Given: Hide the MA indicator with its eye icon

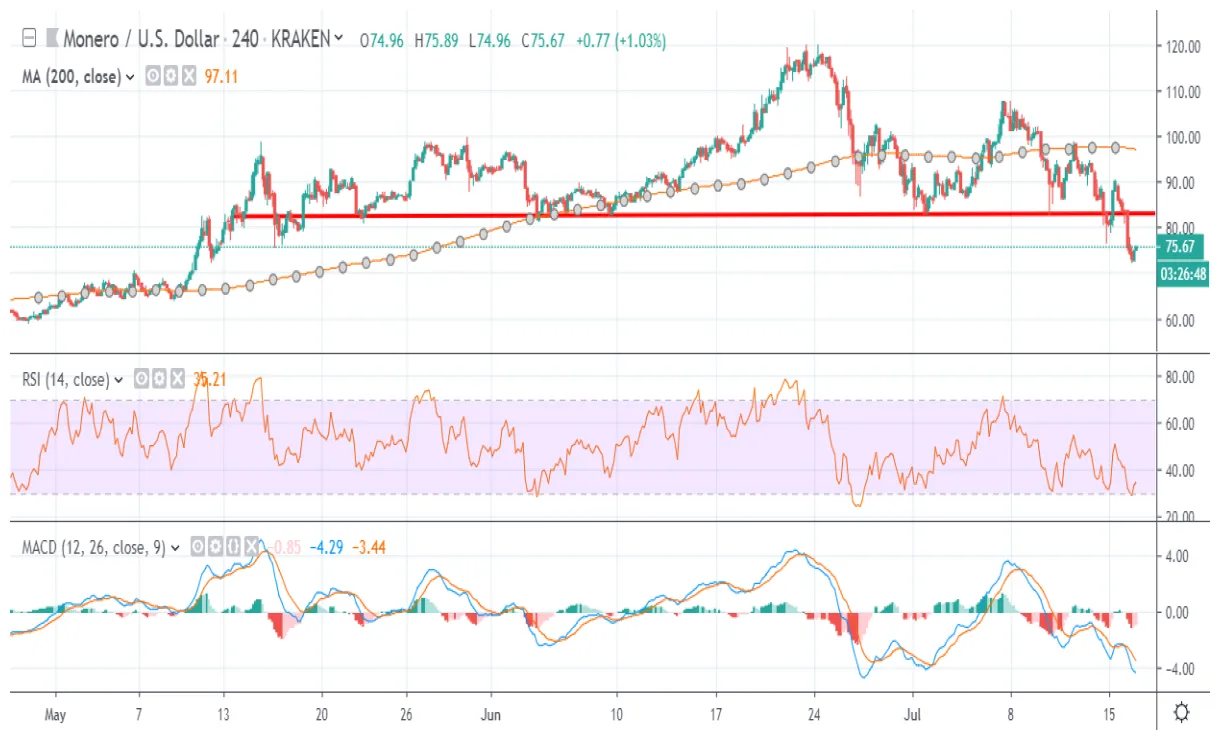Looking at the screenshot, I should (153, 77).
